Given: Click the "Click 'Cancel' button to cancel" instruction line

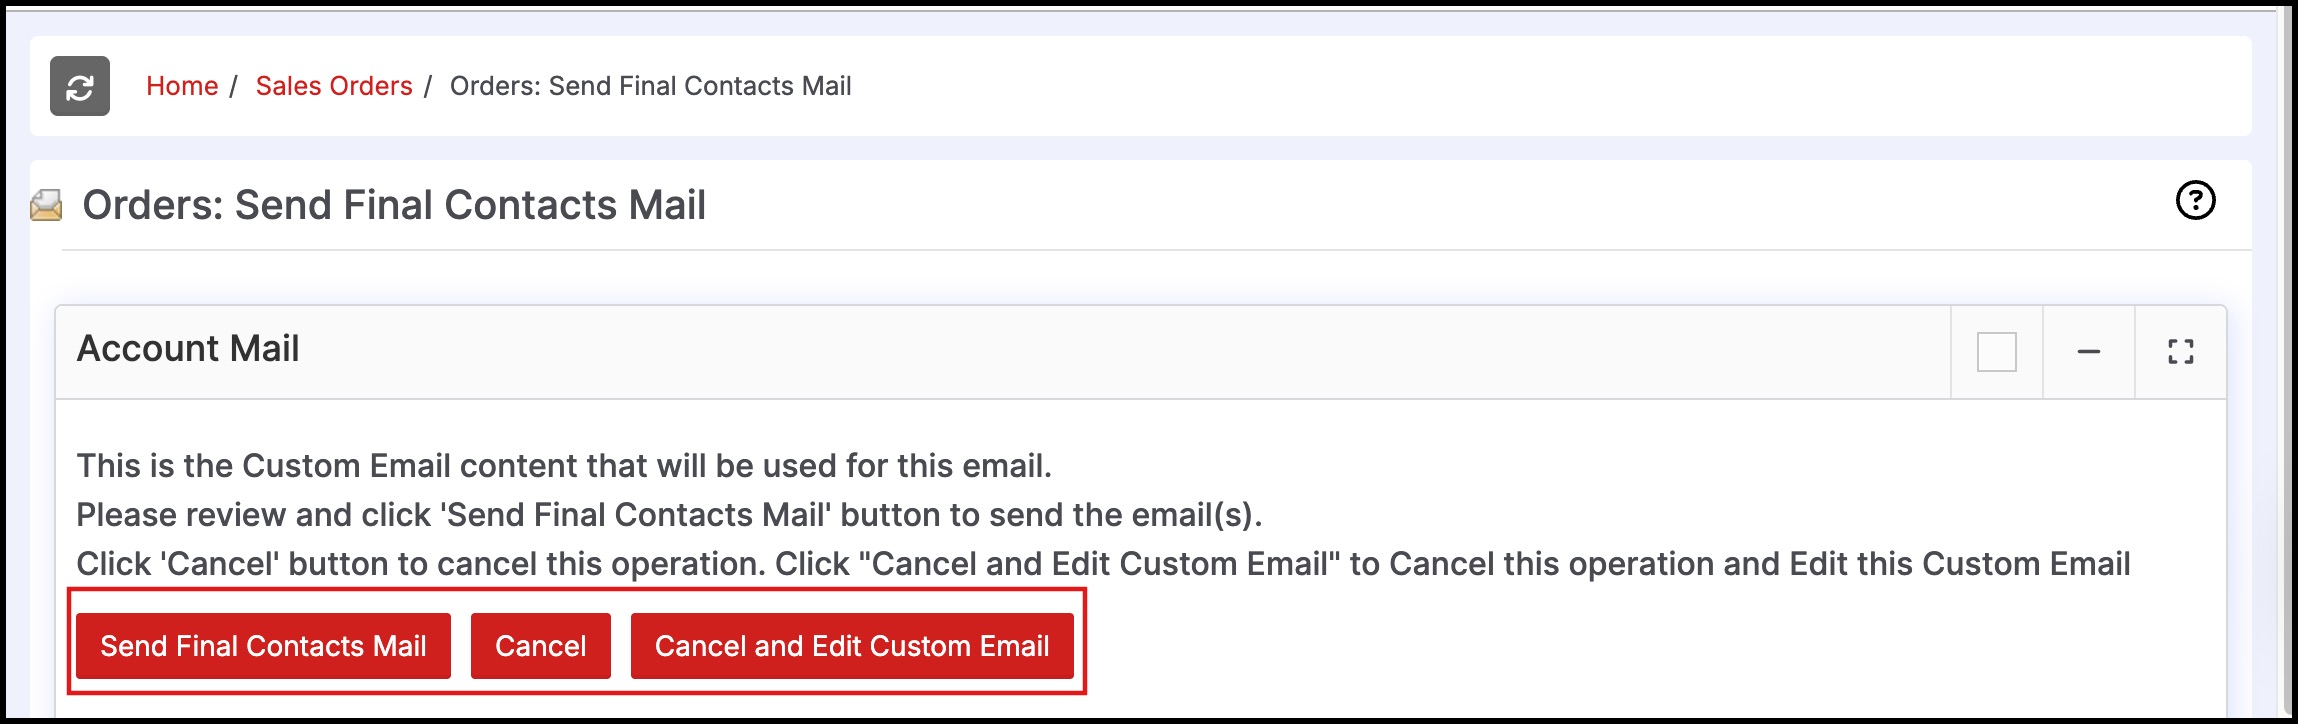Looking at the screenshot, I should click(1103, 564).
